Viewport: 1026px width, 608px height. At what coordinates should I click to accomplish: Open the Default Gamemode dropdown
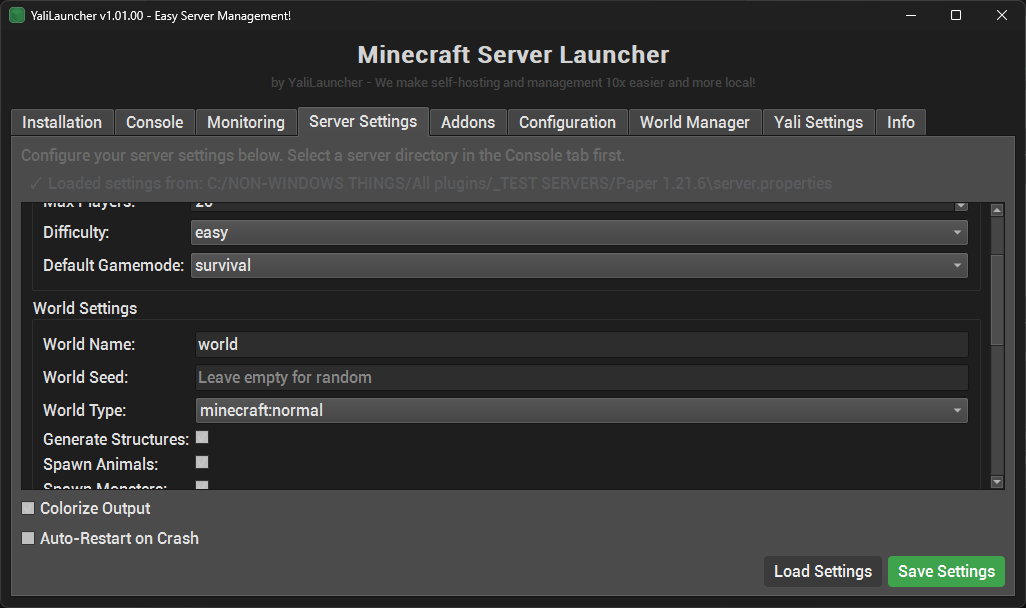click(x=579, y=265)
